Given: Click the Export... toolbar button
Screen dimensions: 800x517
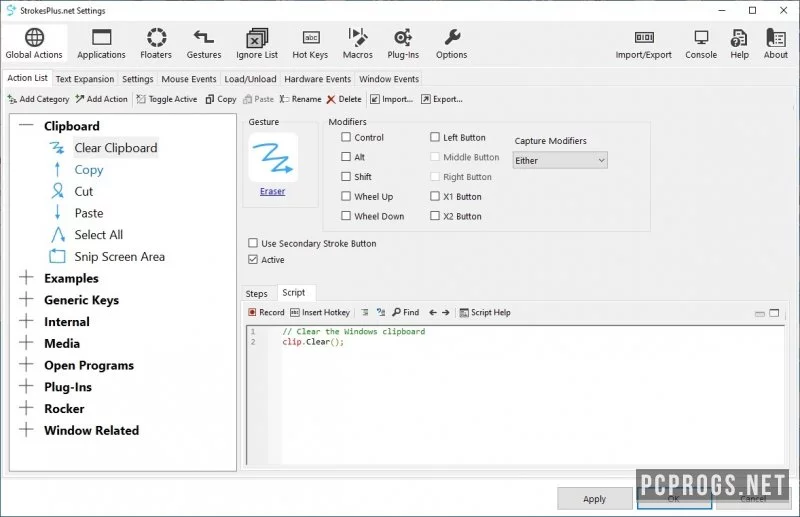Looking at the screenshot, I should [442, 99].
